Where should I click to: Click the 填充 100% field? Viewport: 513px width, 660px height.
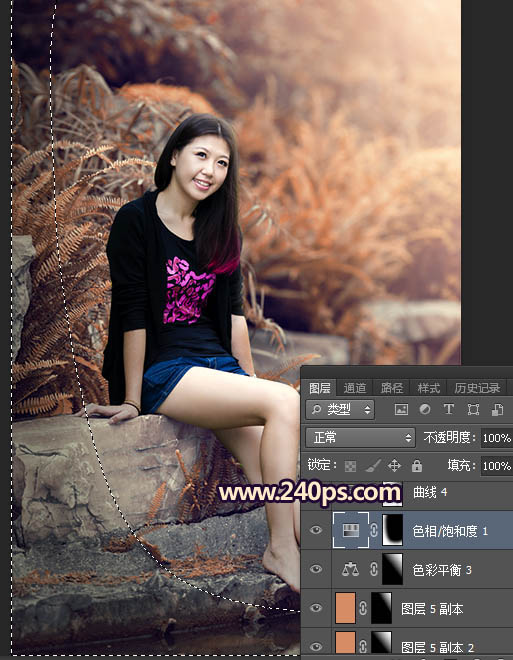click(x=497, y=466)
